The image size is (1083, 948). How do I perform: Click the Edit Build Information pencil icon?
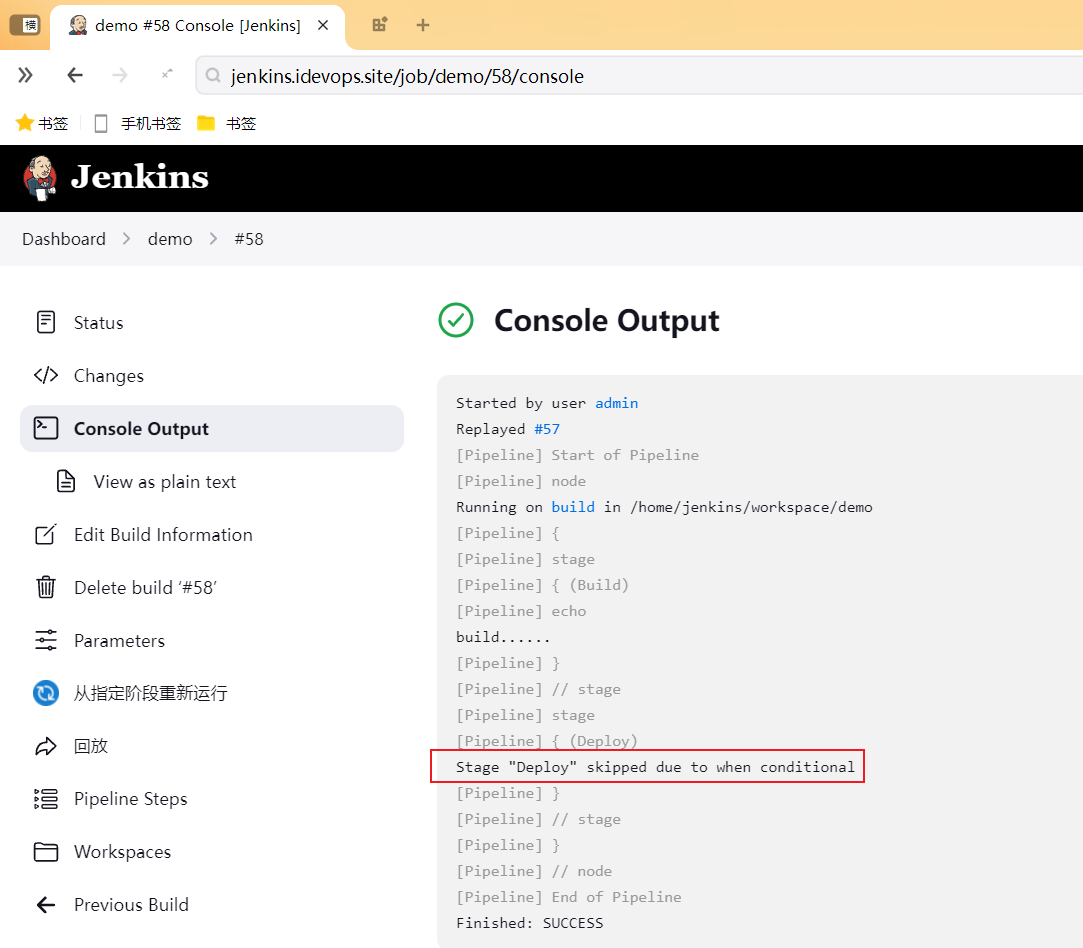tap(46, 534)
